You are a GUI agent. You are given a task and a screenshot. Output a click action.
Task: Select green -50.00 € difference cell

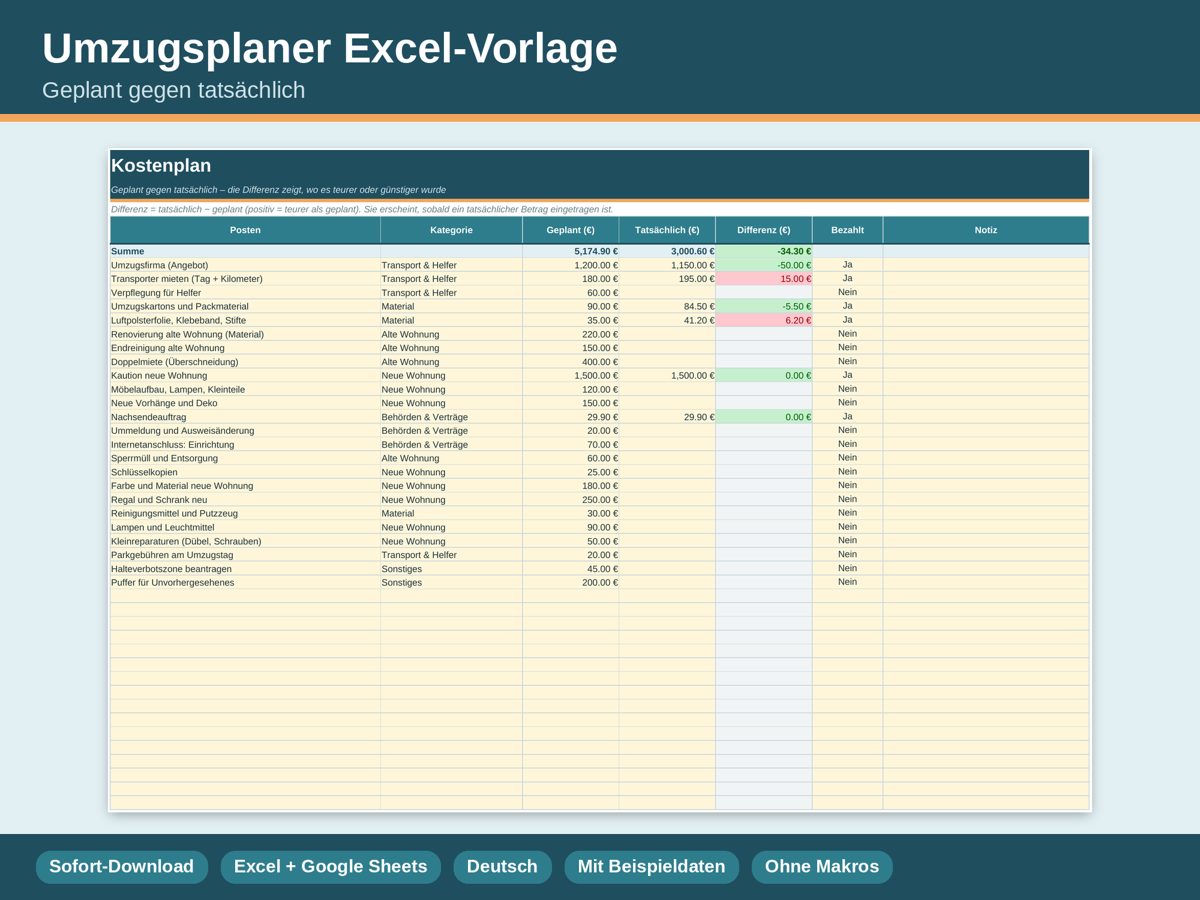coord(764,265)
